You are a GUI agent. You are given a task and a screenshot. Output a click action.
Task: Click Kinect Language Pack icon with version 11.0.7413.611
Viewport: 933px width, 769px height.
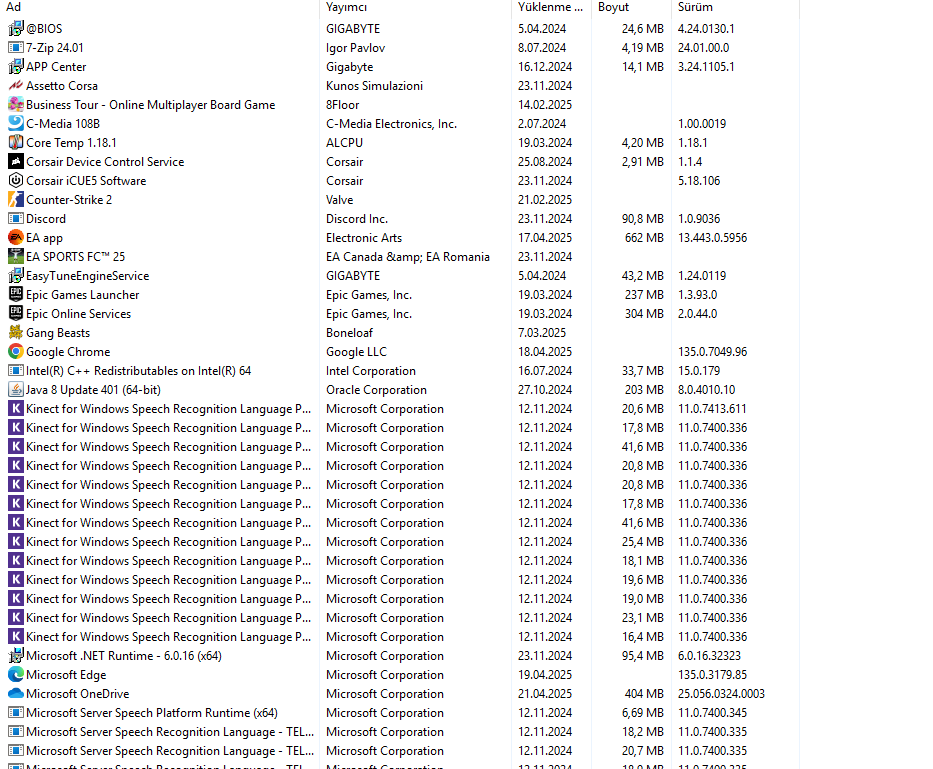16,409
